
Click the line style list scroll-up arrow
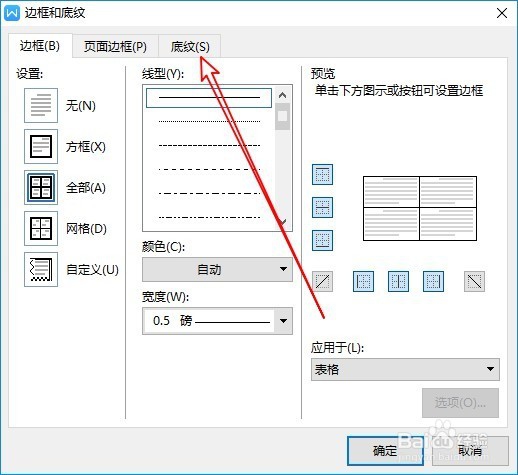point(282,95)
